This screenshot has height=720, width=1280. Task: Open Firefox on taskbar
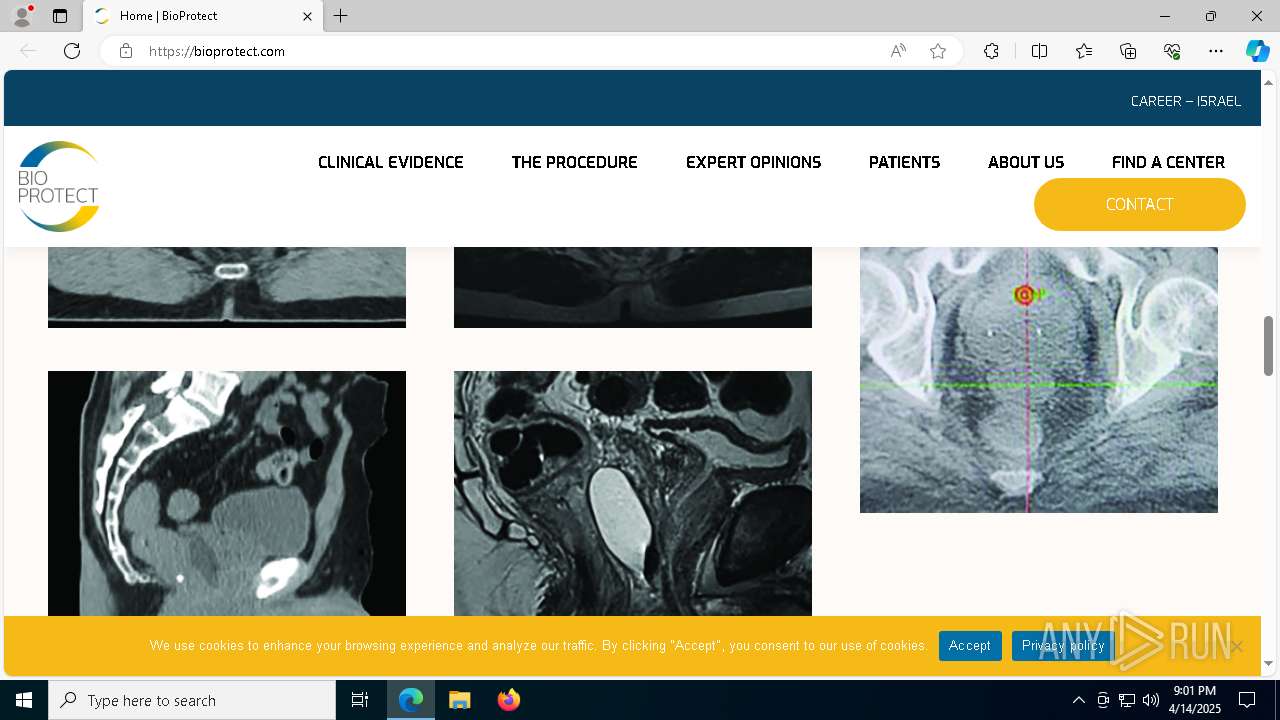point(509,700)
